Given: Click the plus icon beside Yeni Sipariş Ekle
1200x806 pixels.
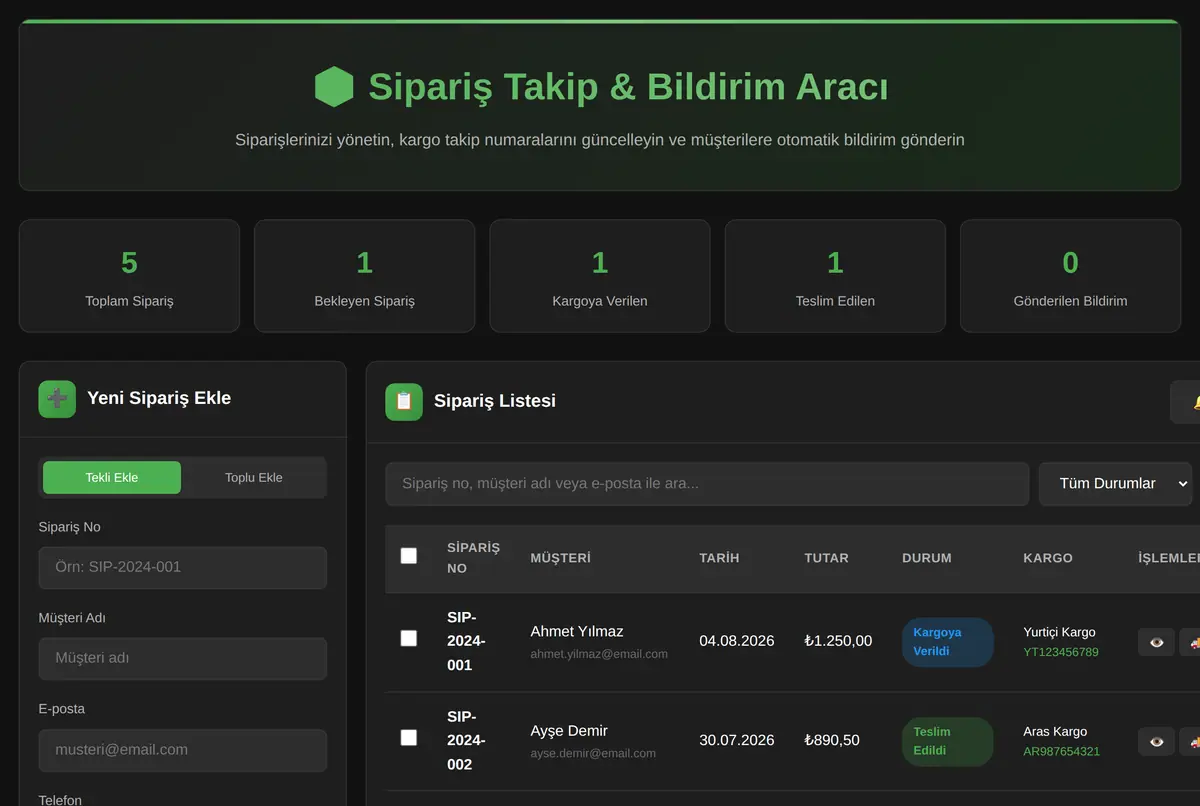Looking at the screenshot, I should coord(57,399).
